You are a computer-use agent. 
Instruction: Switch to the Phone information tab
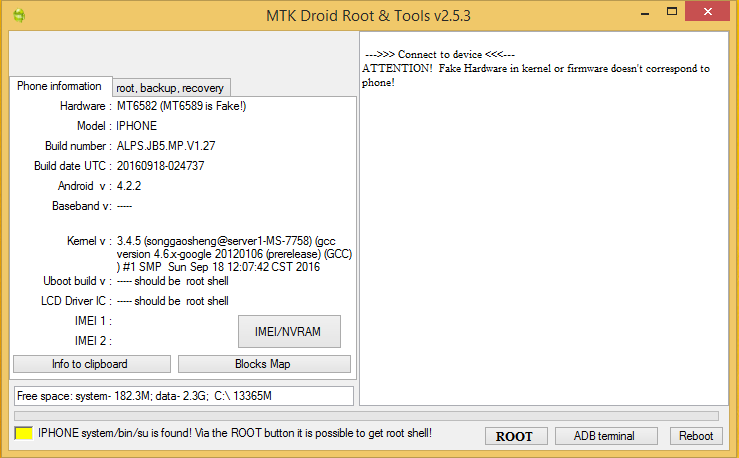tap(59, 87)
